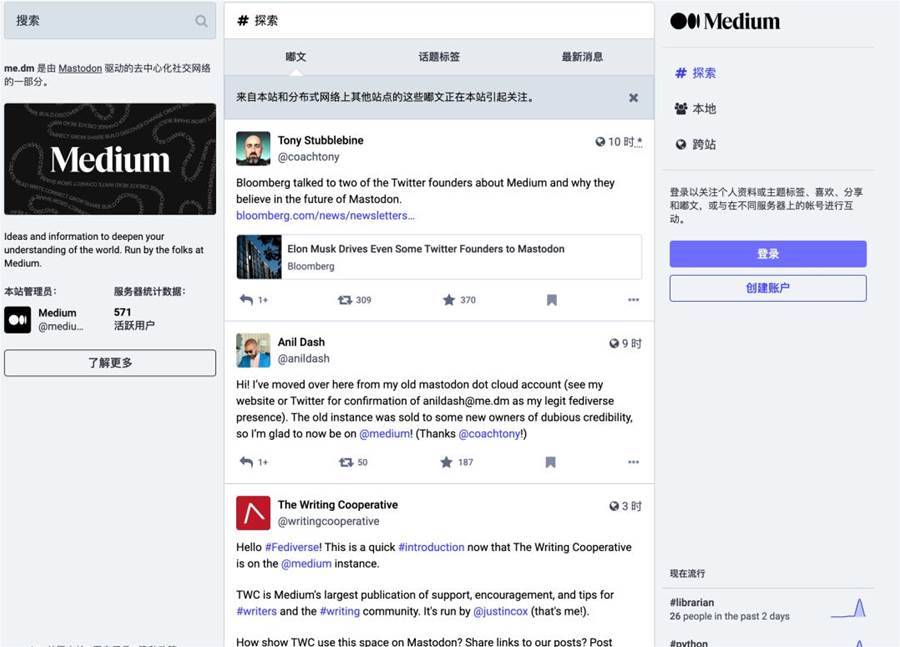
Task: Favorite the post with 187 stars
Action: tap(447, 462)
